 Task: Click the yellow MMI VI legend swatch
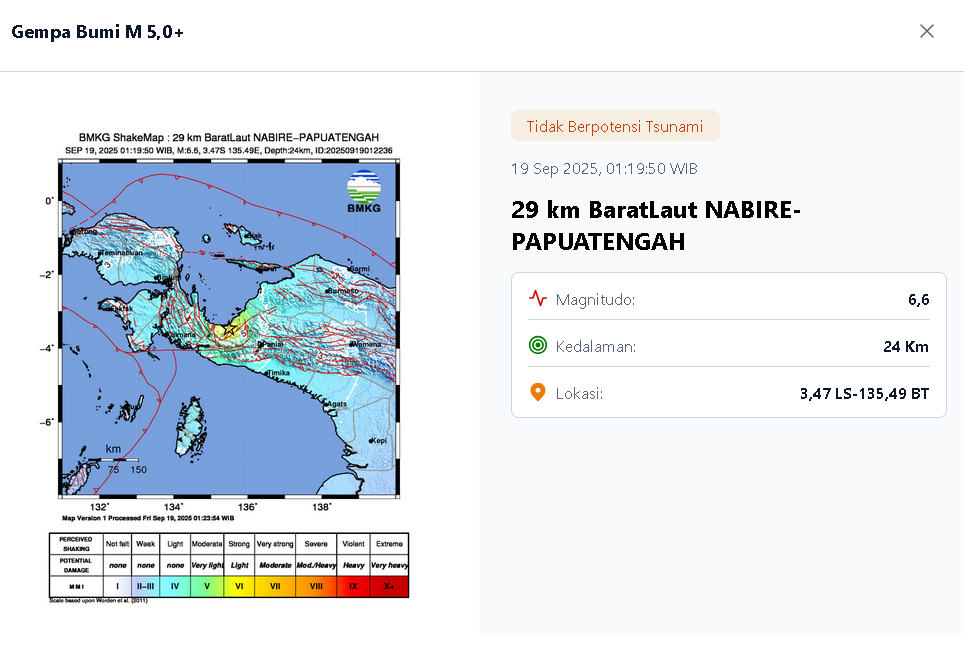239,587
